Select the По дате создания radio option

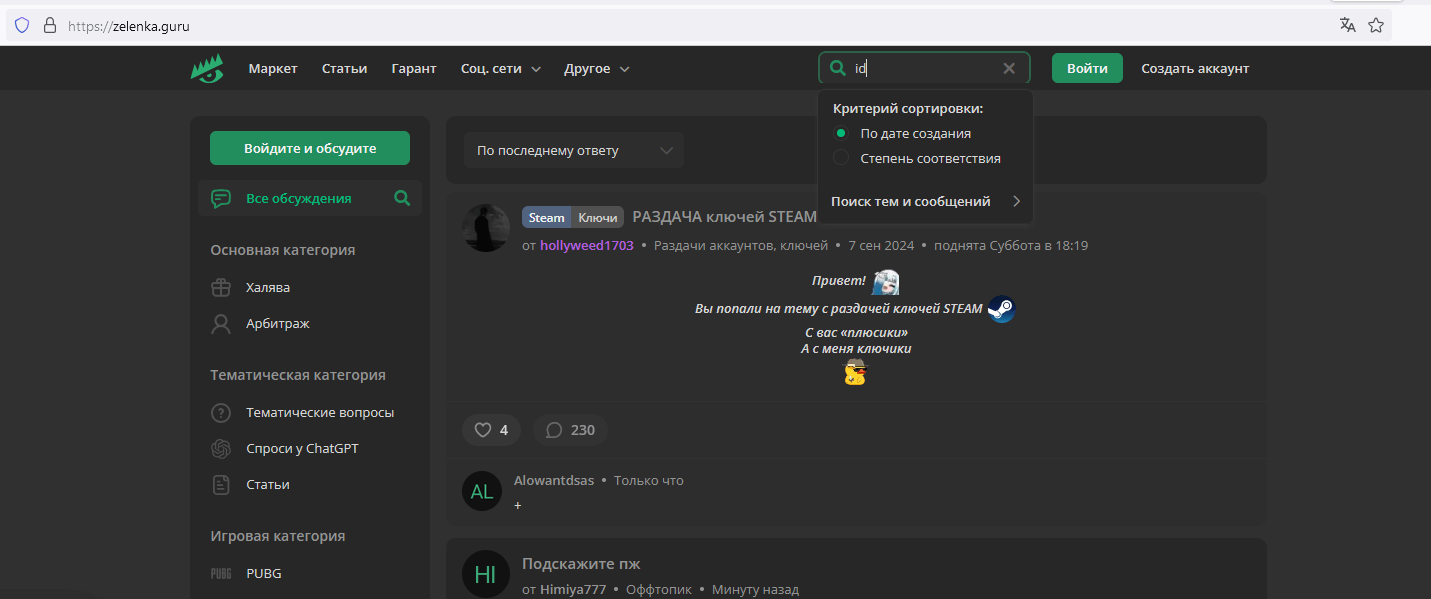pos(841,133)
